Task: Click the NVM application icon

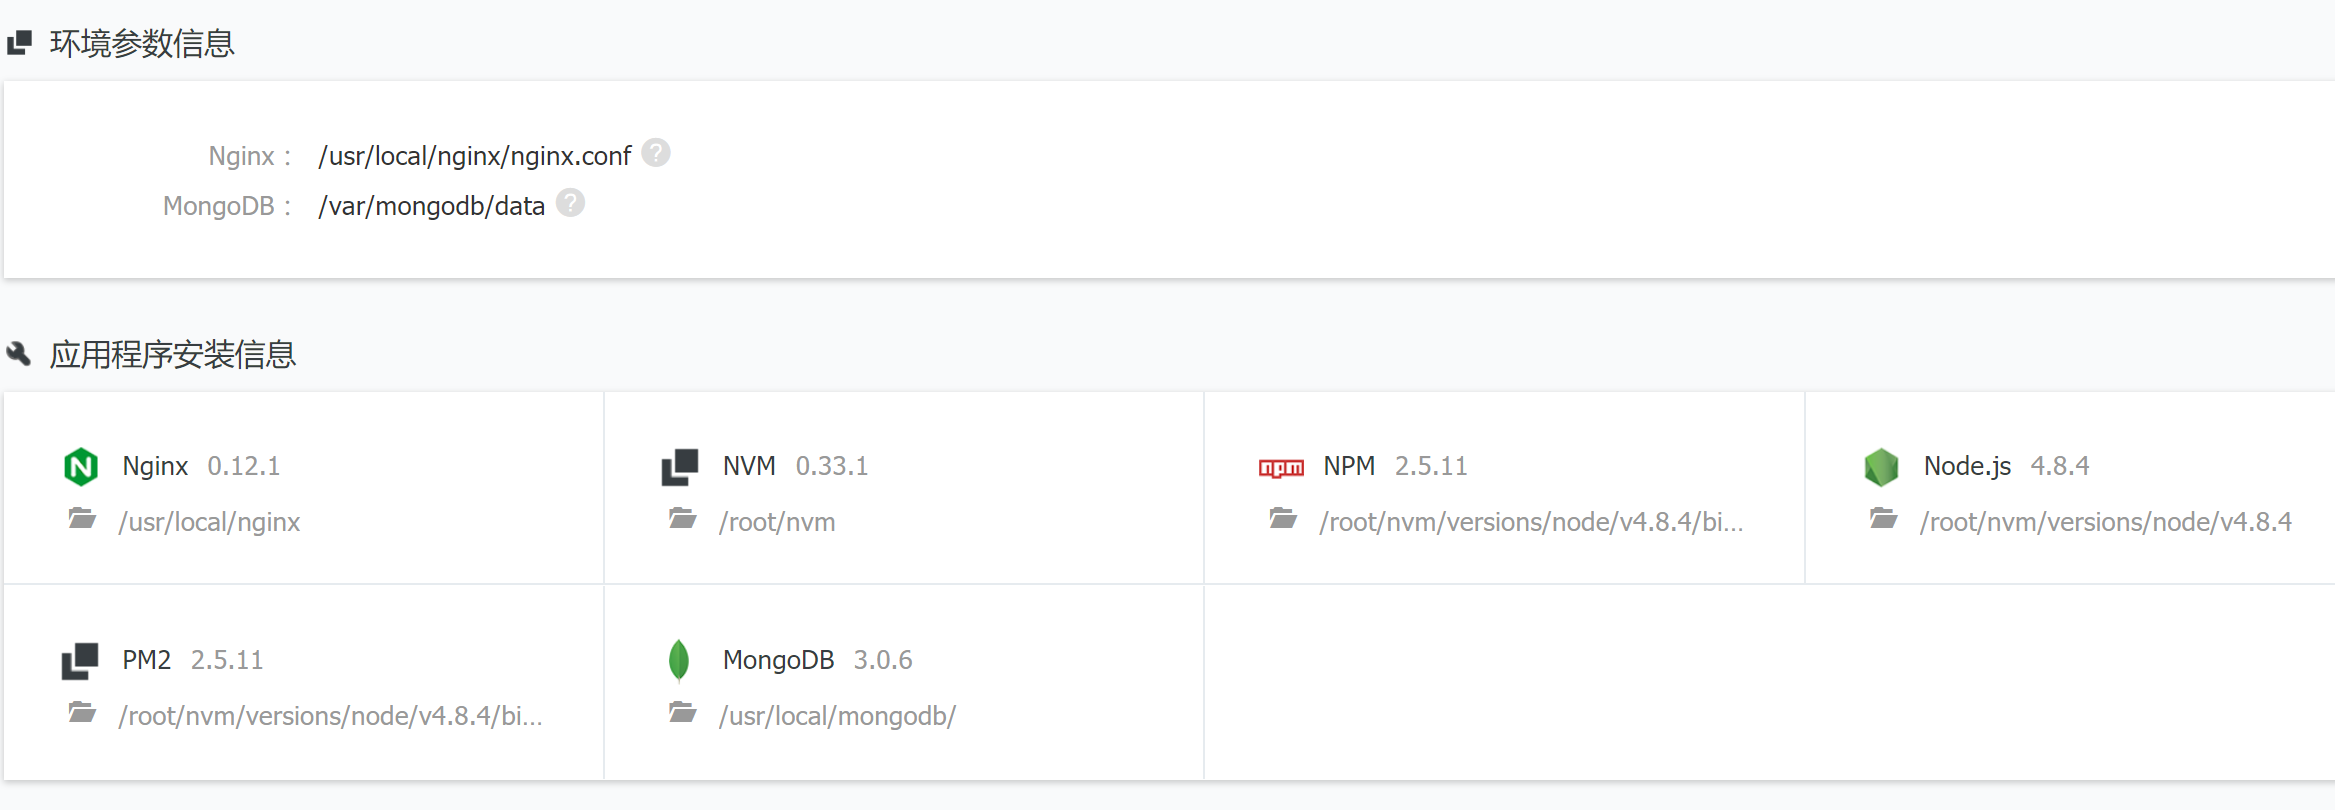Action: click(680, 467)
